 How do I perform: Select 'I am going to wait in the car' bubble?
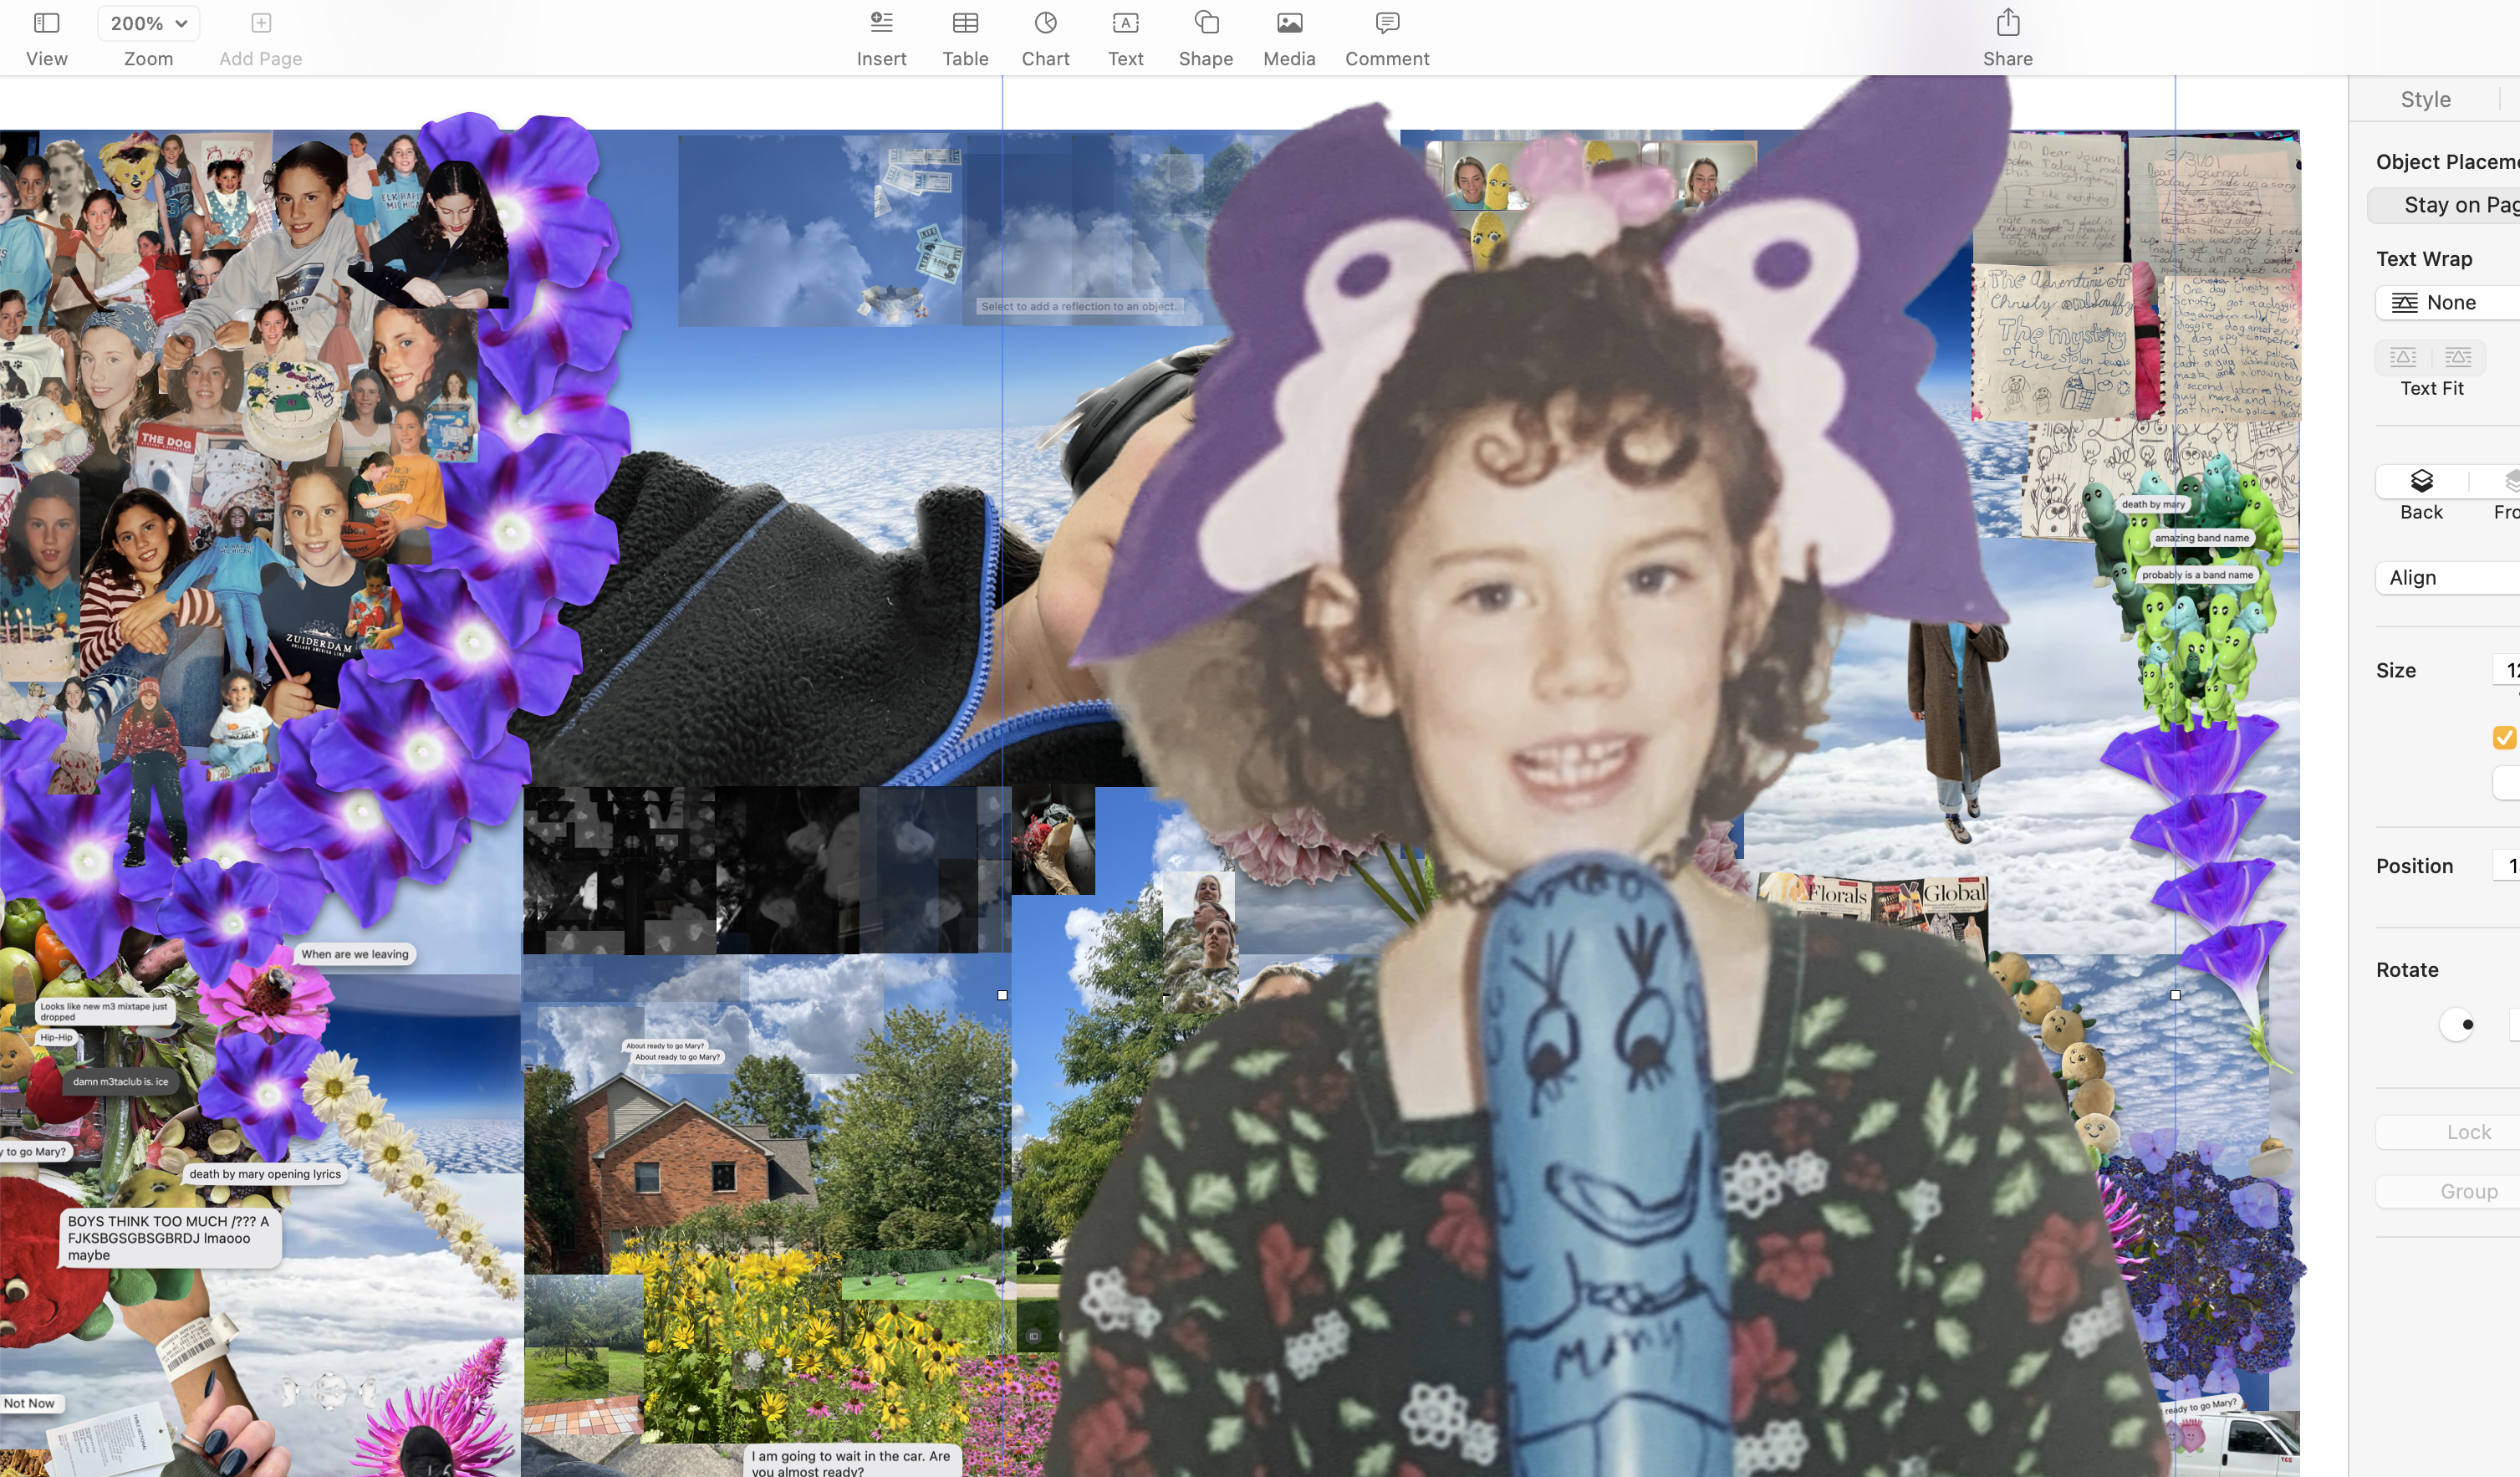click(x=852, y=1461)
